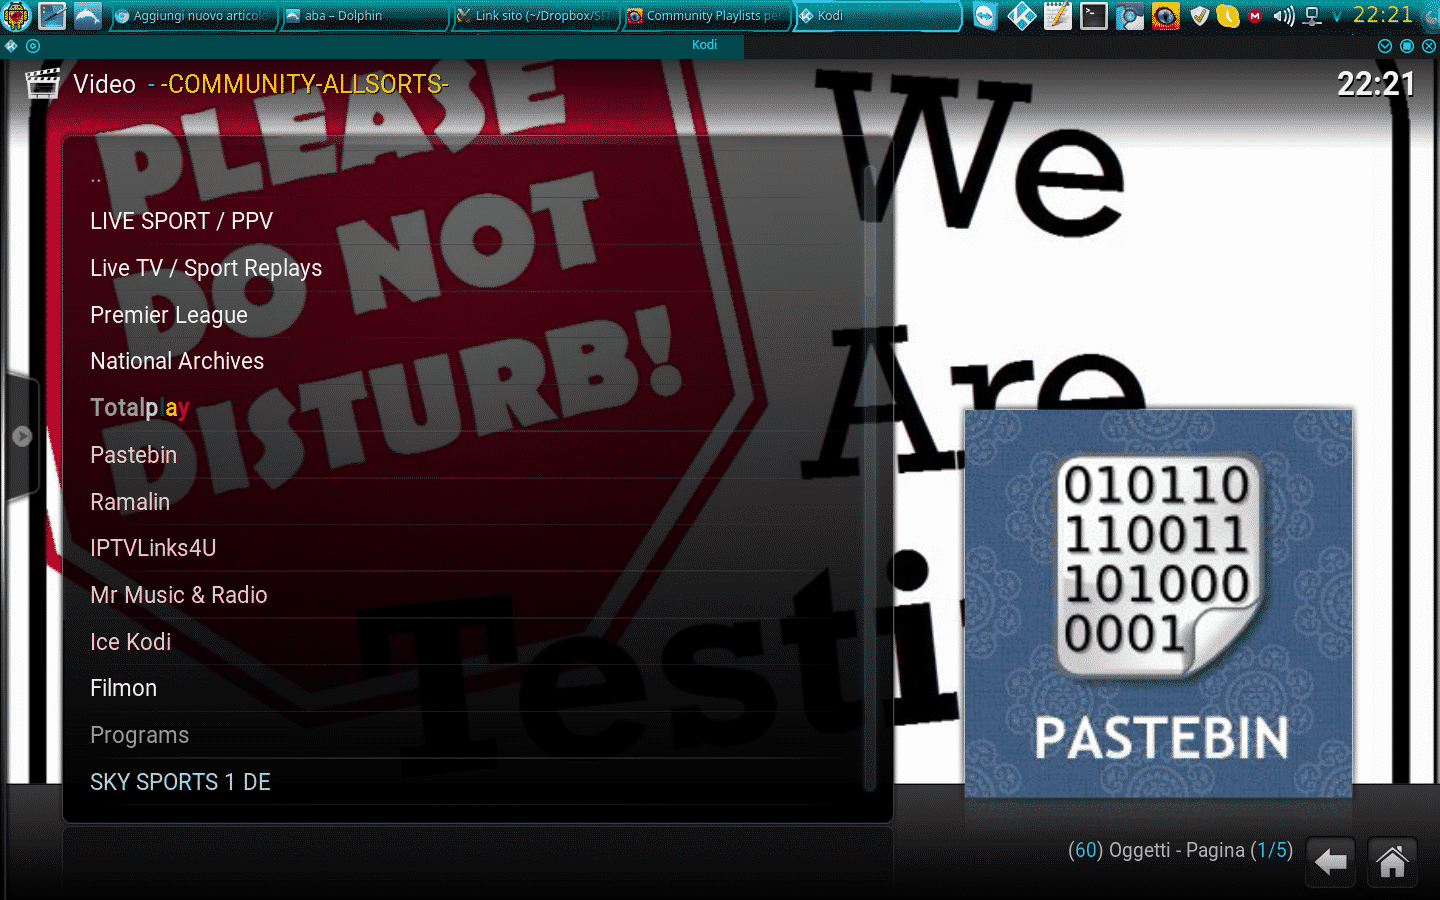Click the Video clapperboard icon

pos(42,84)
